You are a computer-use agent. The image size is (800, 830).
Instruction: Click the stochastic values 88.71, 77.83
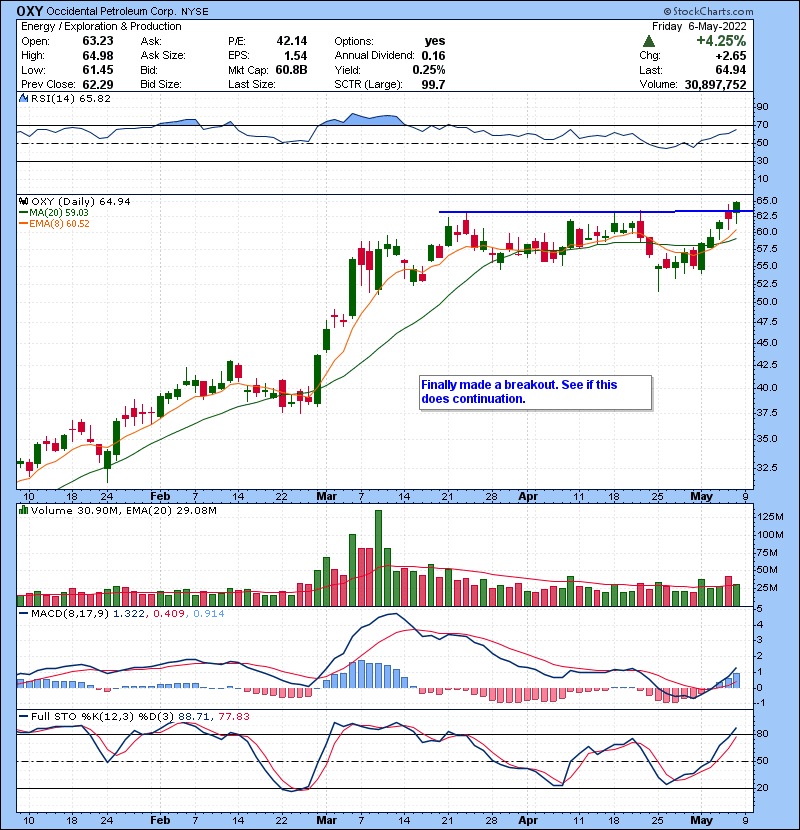214,716
